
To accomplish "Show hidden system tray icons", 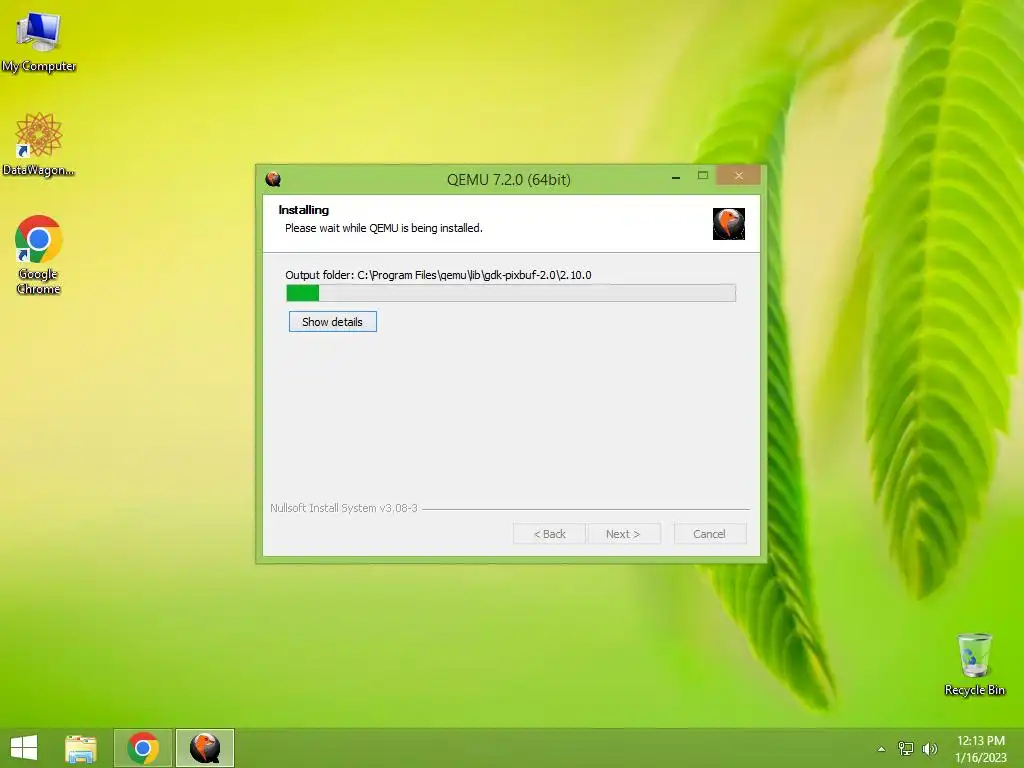I will point(881,748).
